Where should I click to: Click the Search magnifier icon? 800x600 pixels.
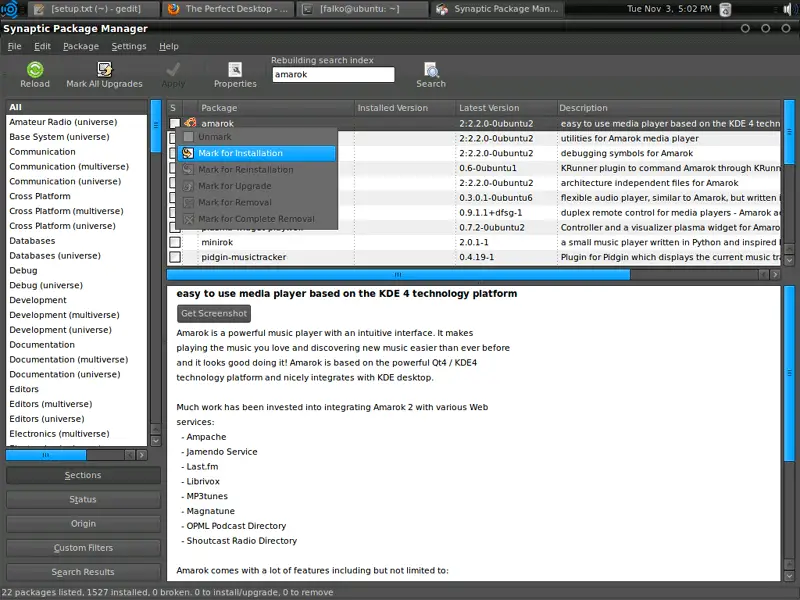(x=431, y=69)
